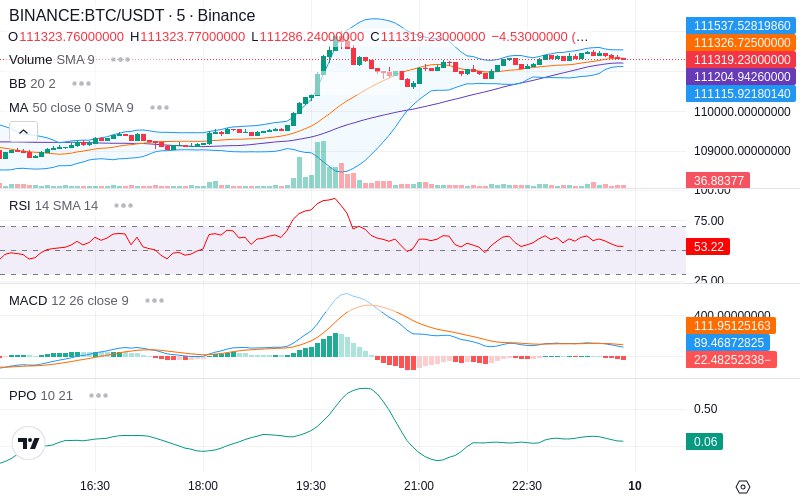Click the 22:30 time axis label
The height and width of the screenshot is (500, 800).
527,486
